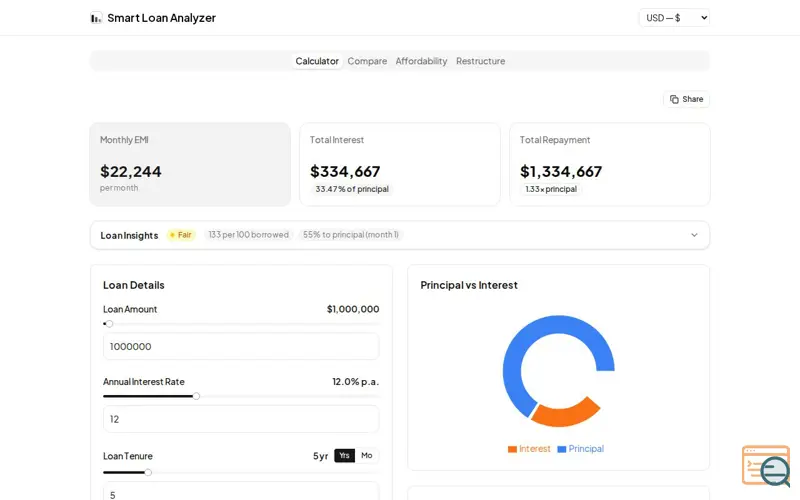Screen dimensions: 800x500
Task: Select Mo tenure unit toggle
Action: pyautogui.click(x=367, y=456)
